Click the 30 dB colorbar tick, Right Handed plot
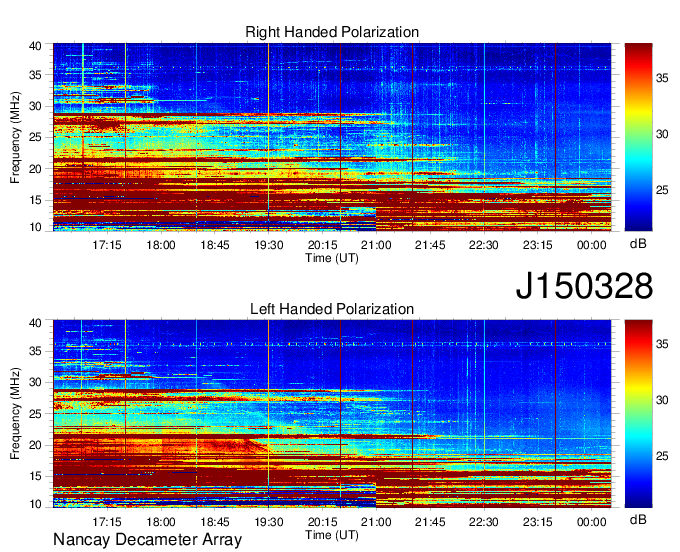 662,134
